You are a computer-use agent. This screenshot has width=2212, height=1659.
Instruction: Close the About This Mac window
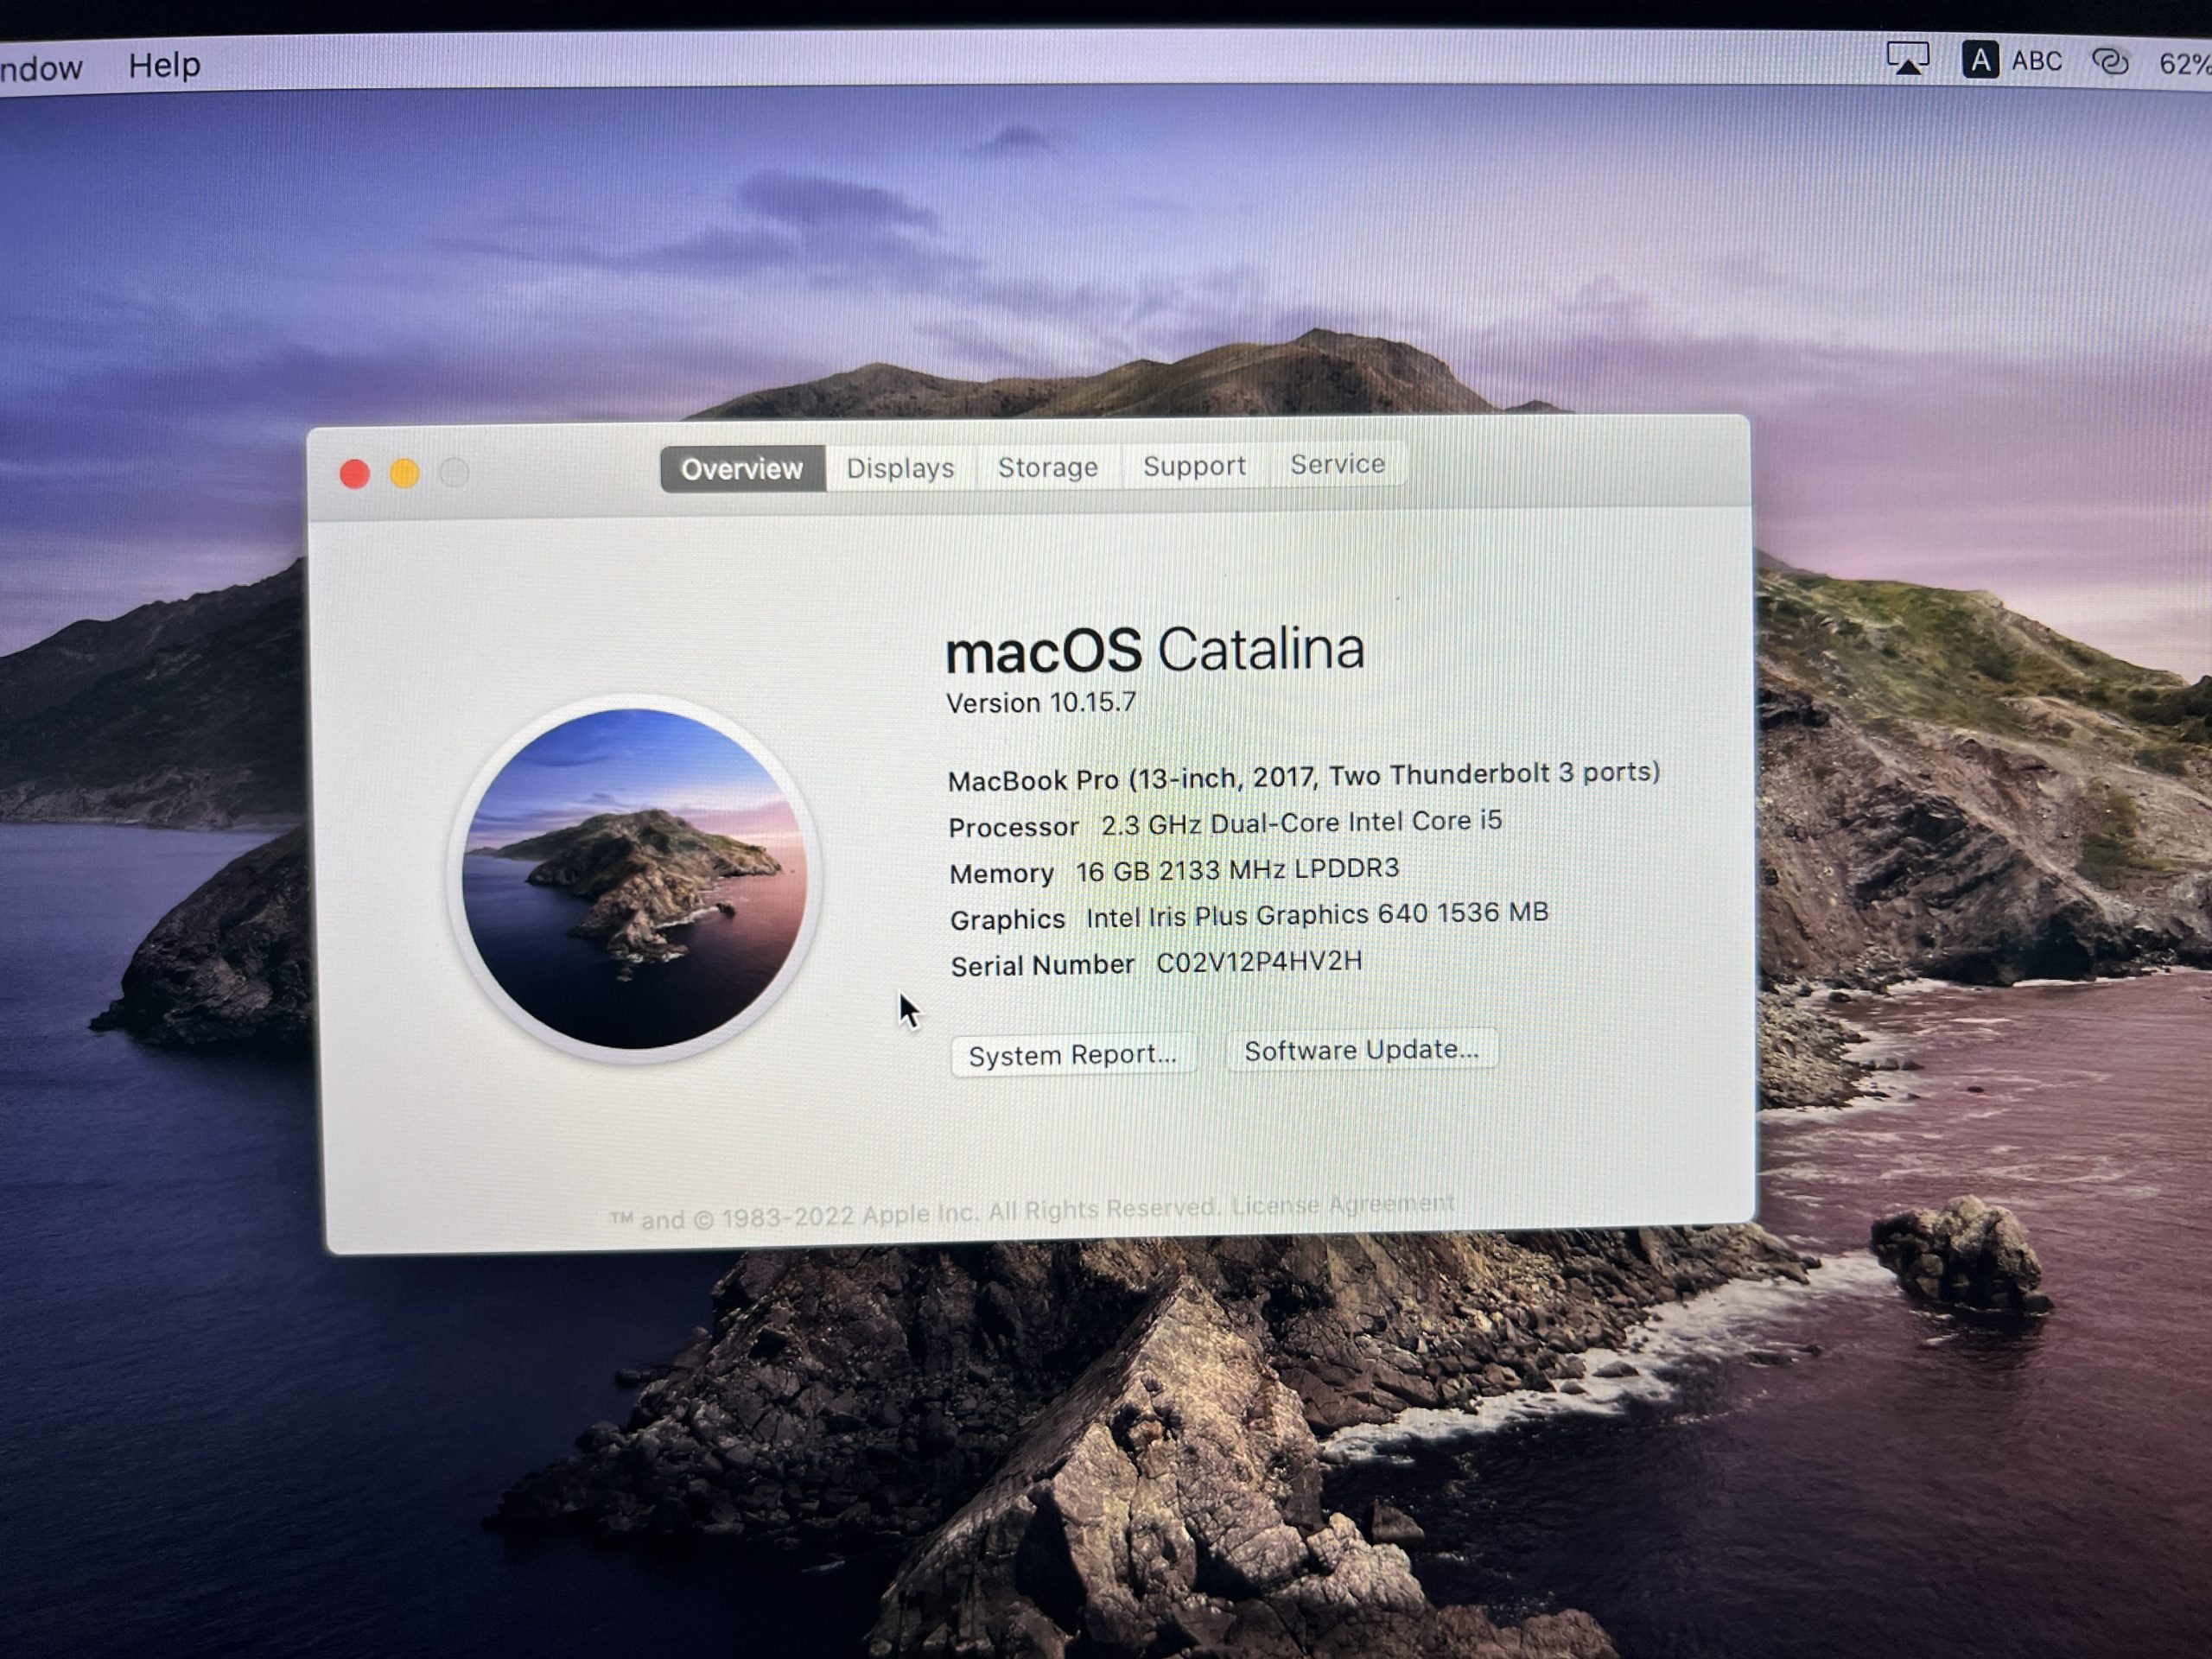point(355,474)
